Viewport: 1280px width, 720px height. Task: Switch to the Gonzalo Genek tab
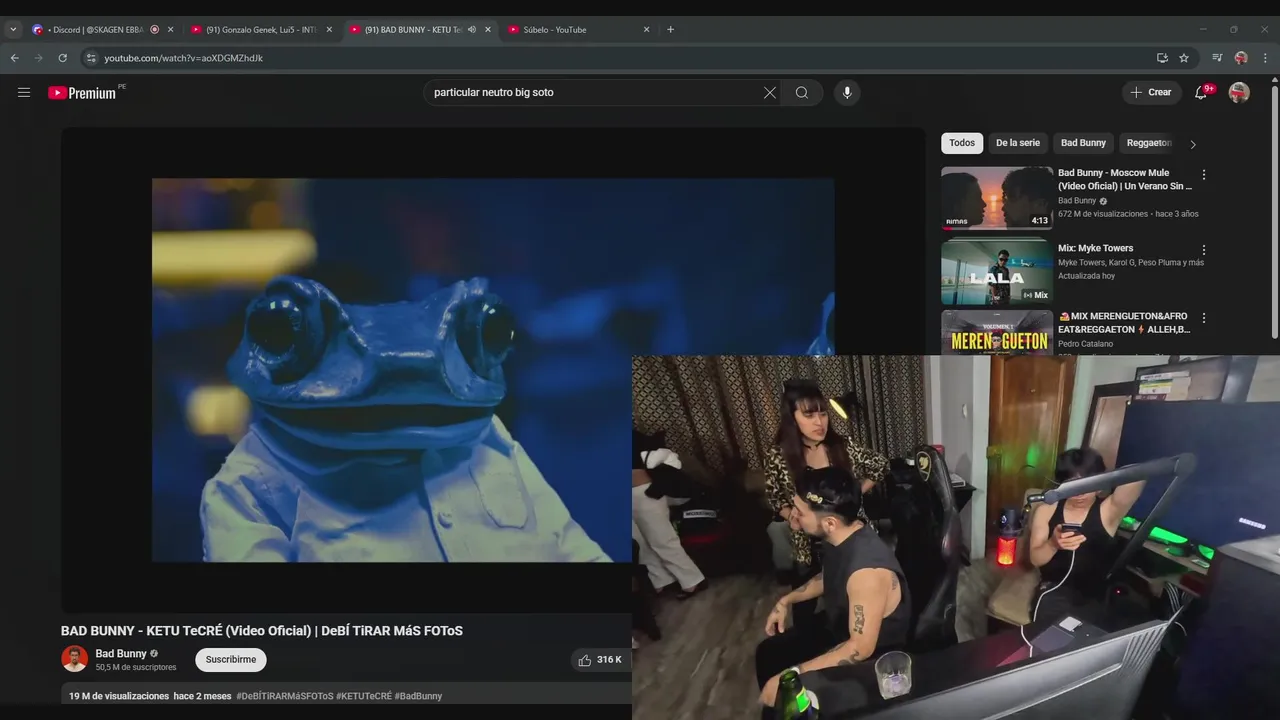261,29
